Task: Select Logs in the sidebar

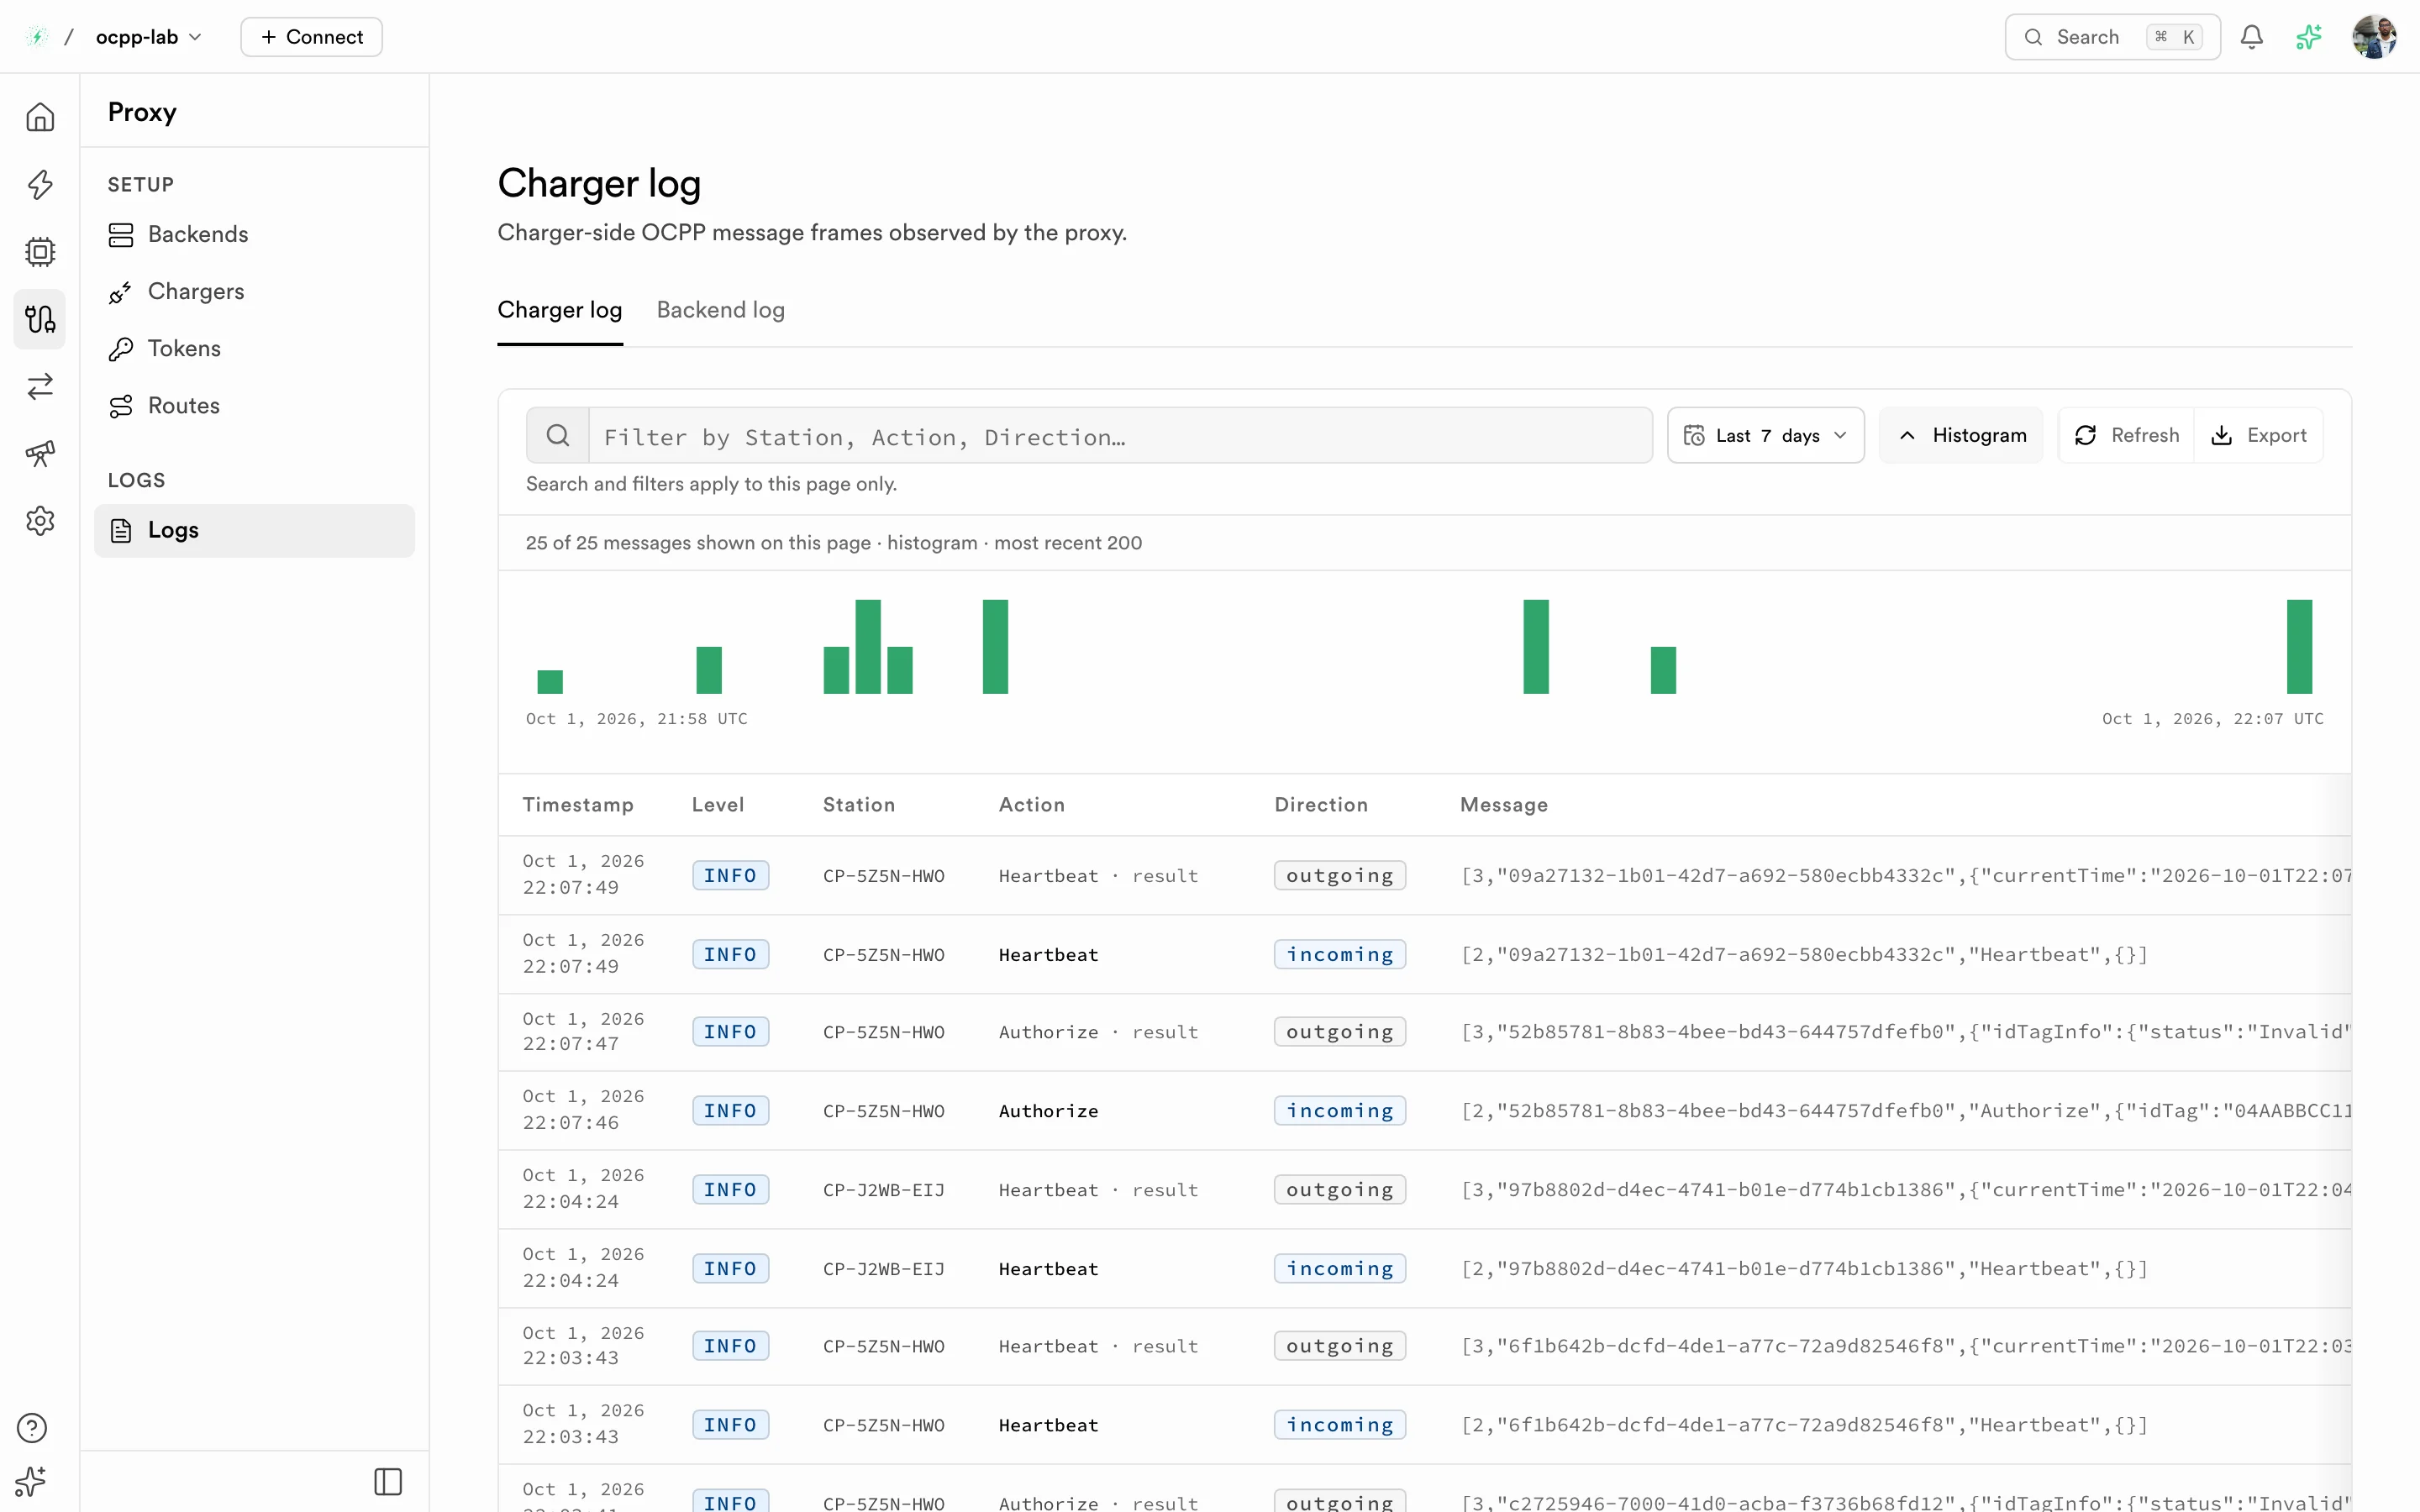Action: (x=254, y=530)
